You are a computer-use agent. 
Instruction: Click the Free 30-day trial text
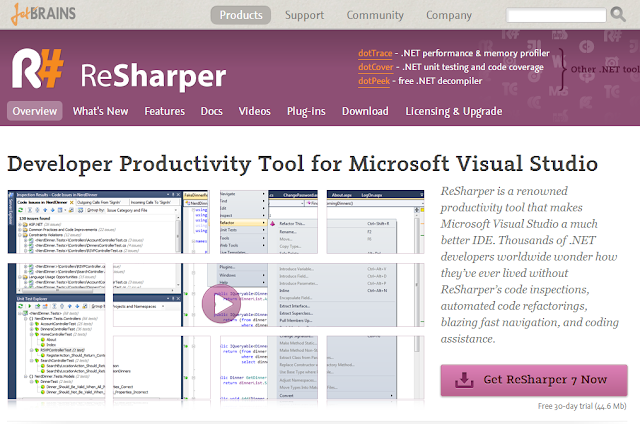[x=582, y=406]
